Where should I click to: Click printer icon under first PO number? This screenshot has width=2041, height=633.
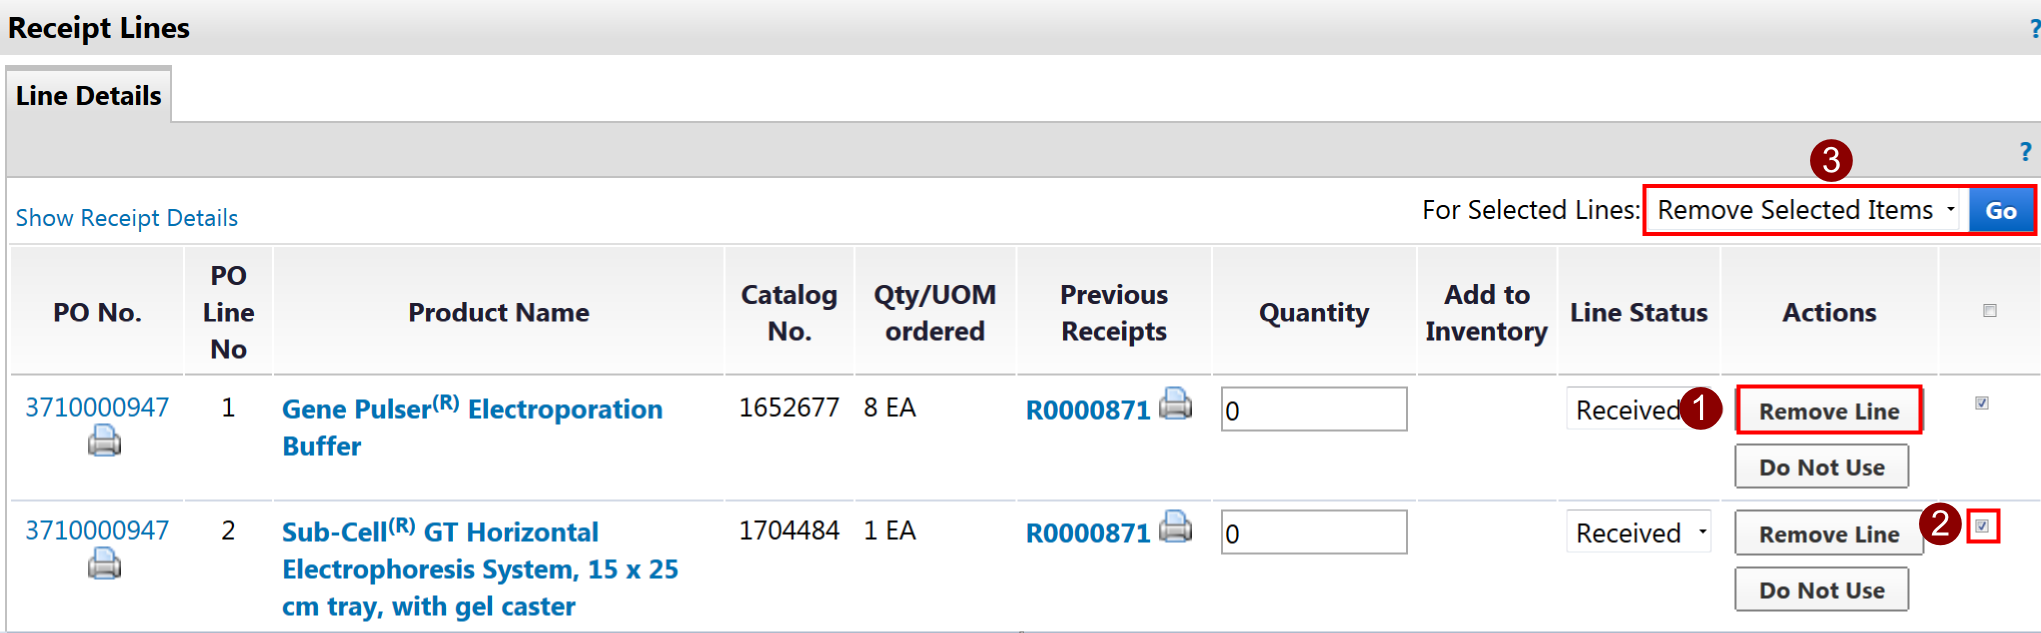pos(104,440)
